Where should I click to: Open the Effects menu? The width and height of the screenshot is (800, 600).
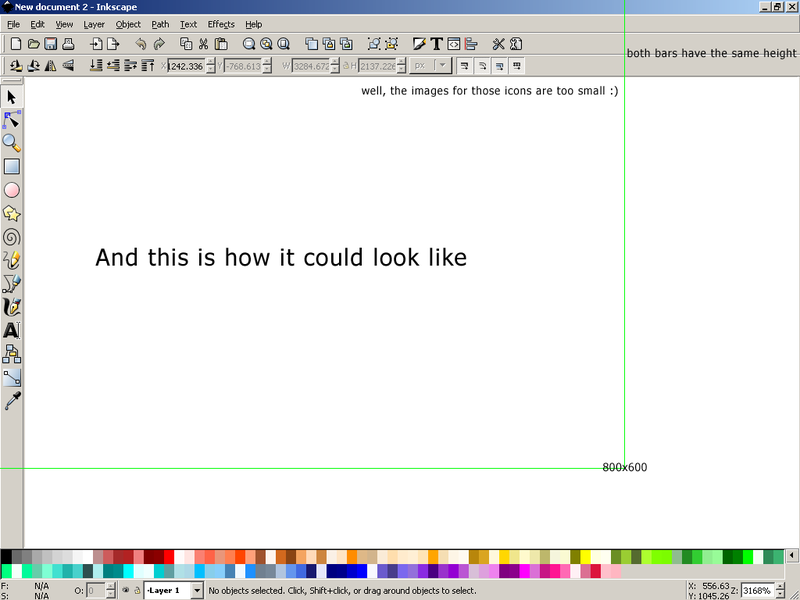point(221,24)
